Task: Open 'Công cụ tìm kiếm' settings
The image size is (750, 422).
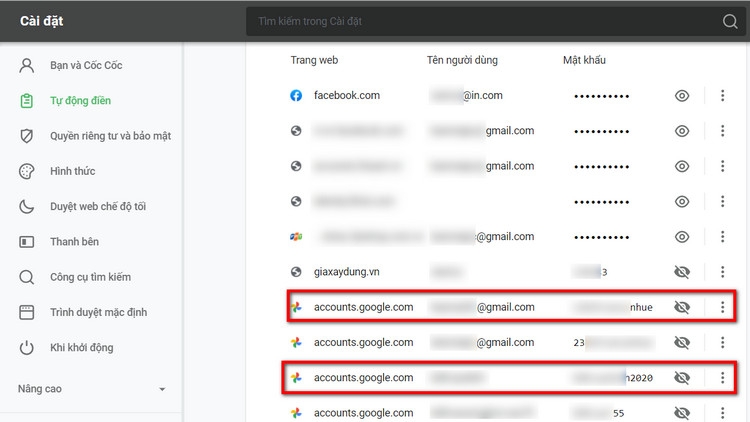Action: click(x=90, y=277)
